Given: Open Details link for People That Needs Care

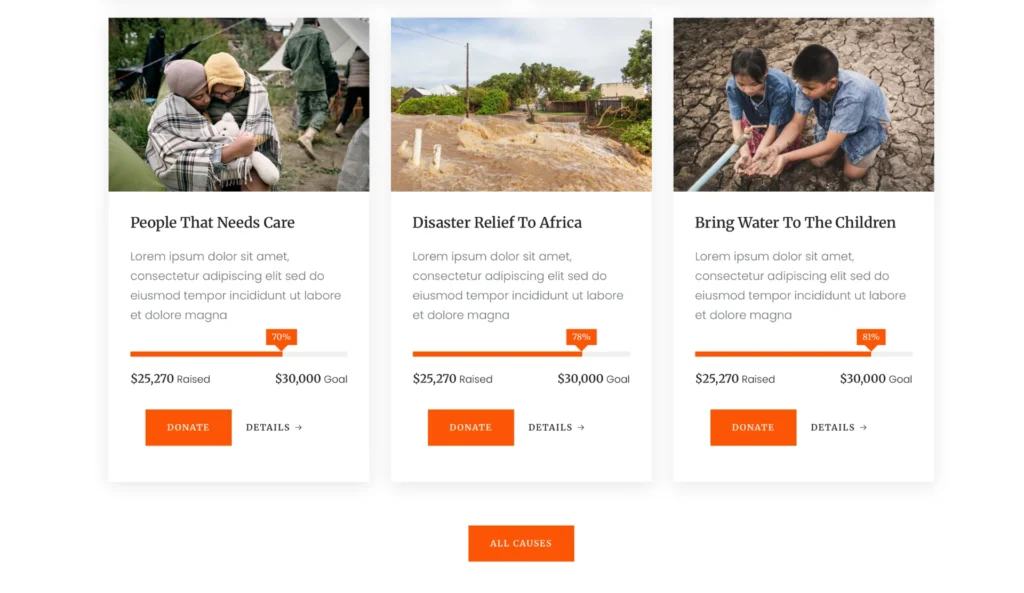Looking at the screenshot, I should (x=273, y=427).
